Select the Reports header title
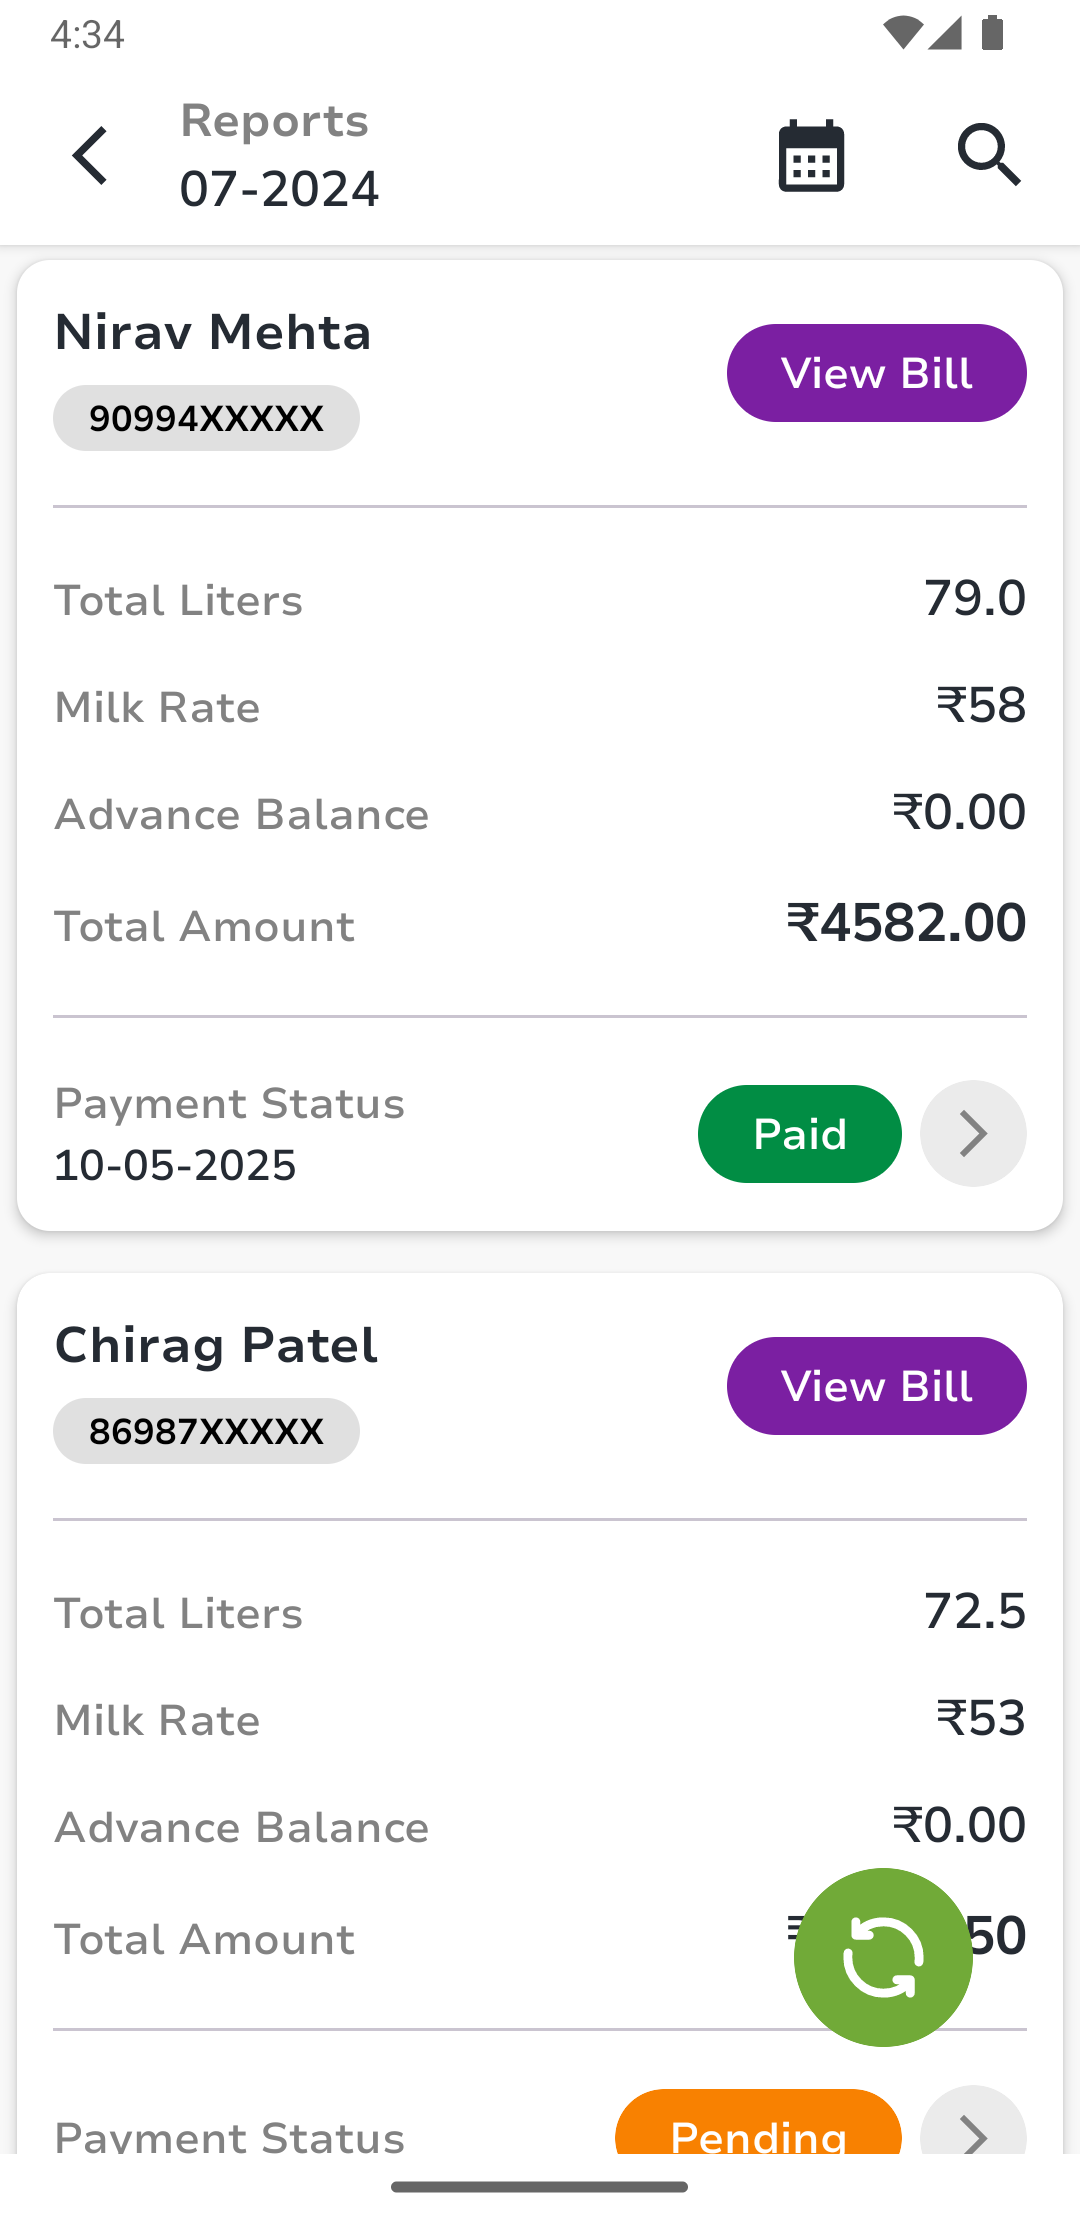Screen dimensions: 1080x2220 coord(273,122)
